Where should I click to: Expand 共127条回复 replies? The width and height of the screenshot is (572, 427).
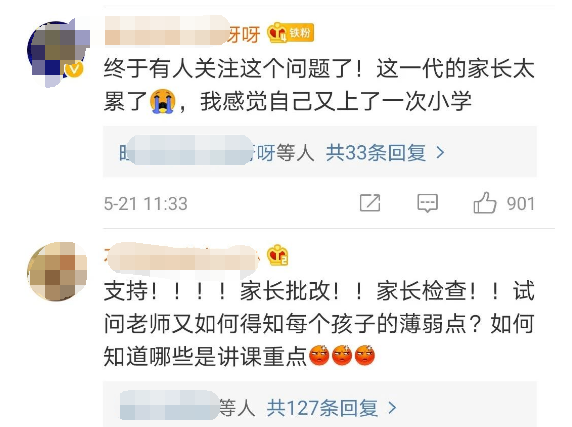tap(322, 408)
